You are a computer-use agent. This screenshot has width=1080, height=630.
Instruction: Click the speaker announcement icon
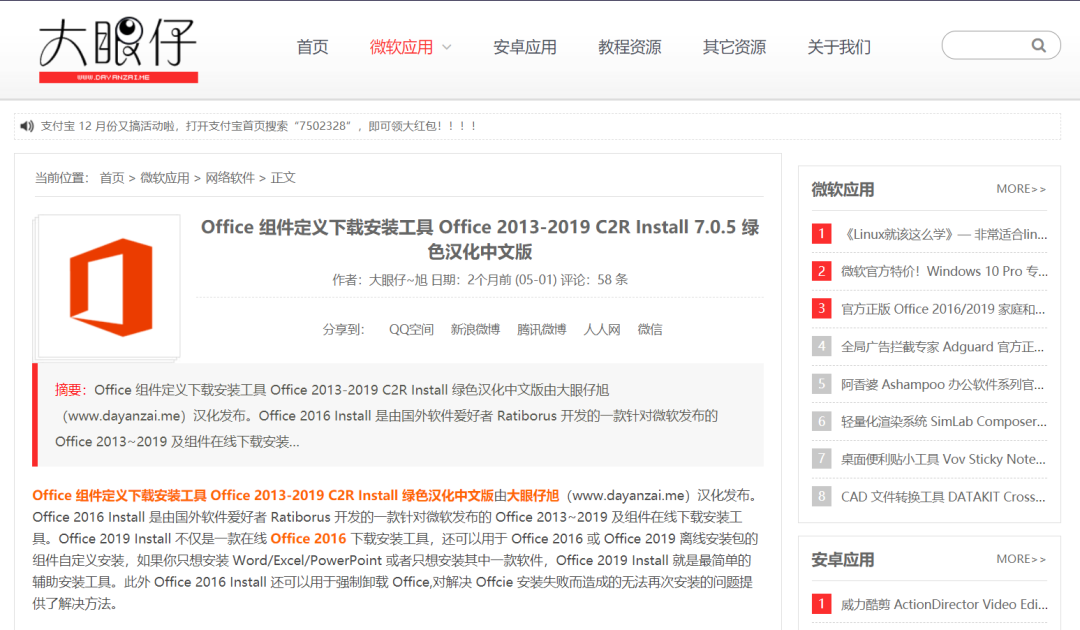point(27,126)
